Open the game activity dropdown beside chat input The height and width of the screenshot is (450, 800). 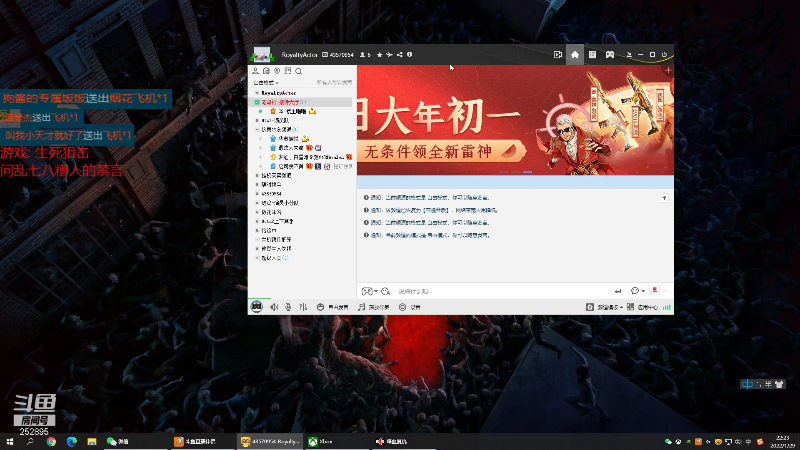(x=369, y=291)
